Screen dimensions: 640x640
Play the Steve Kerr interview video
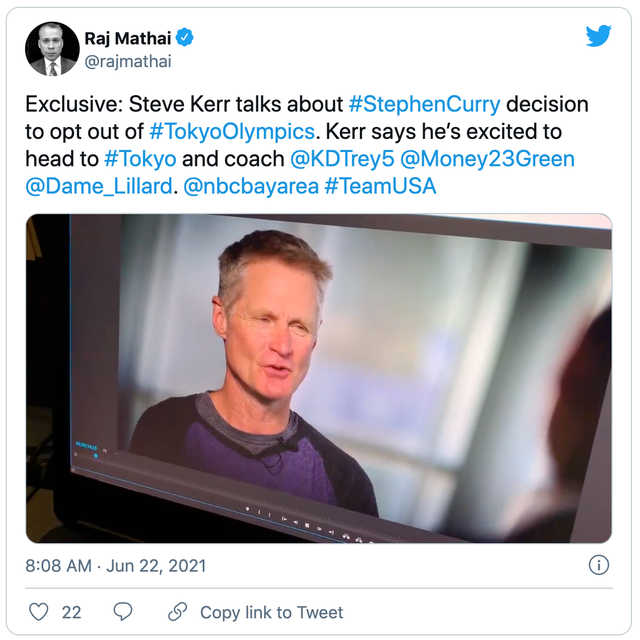(x=319, y=378)
